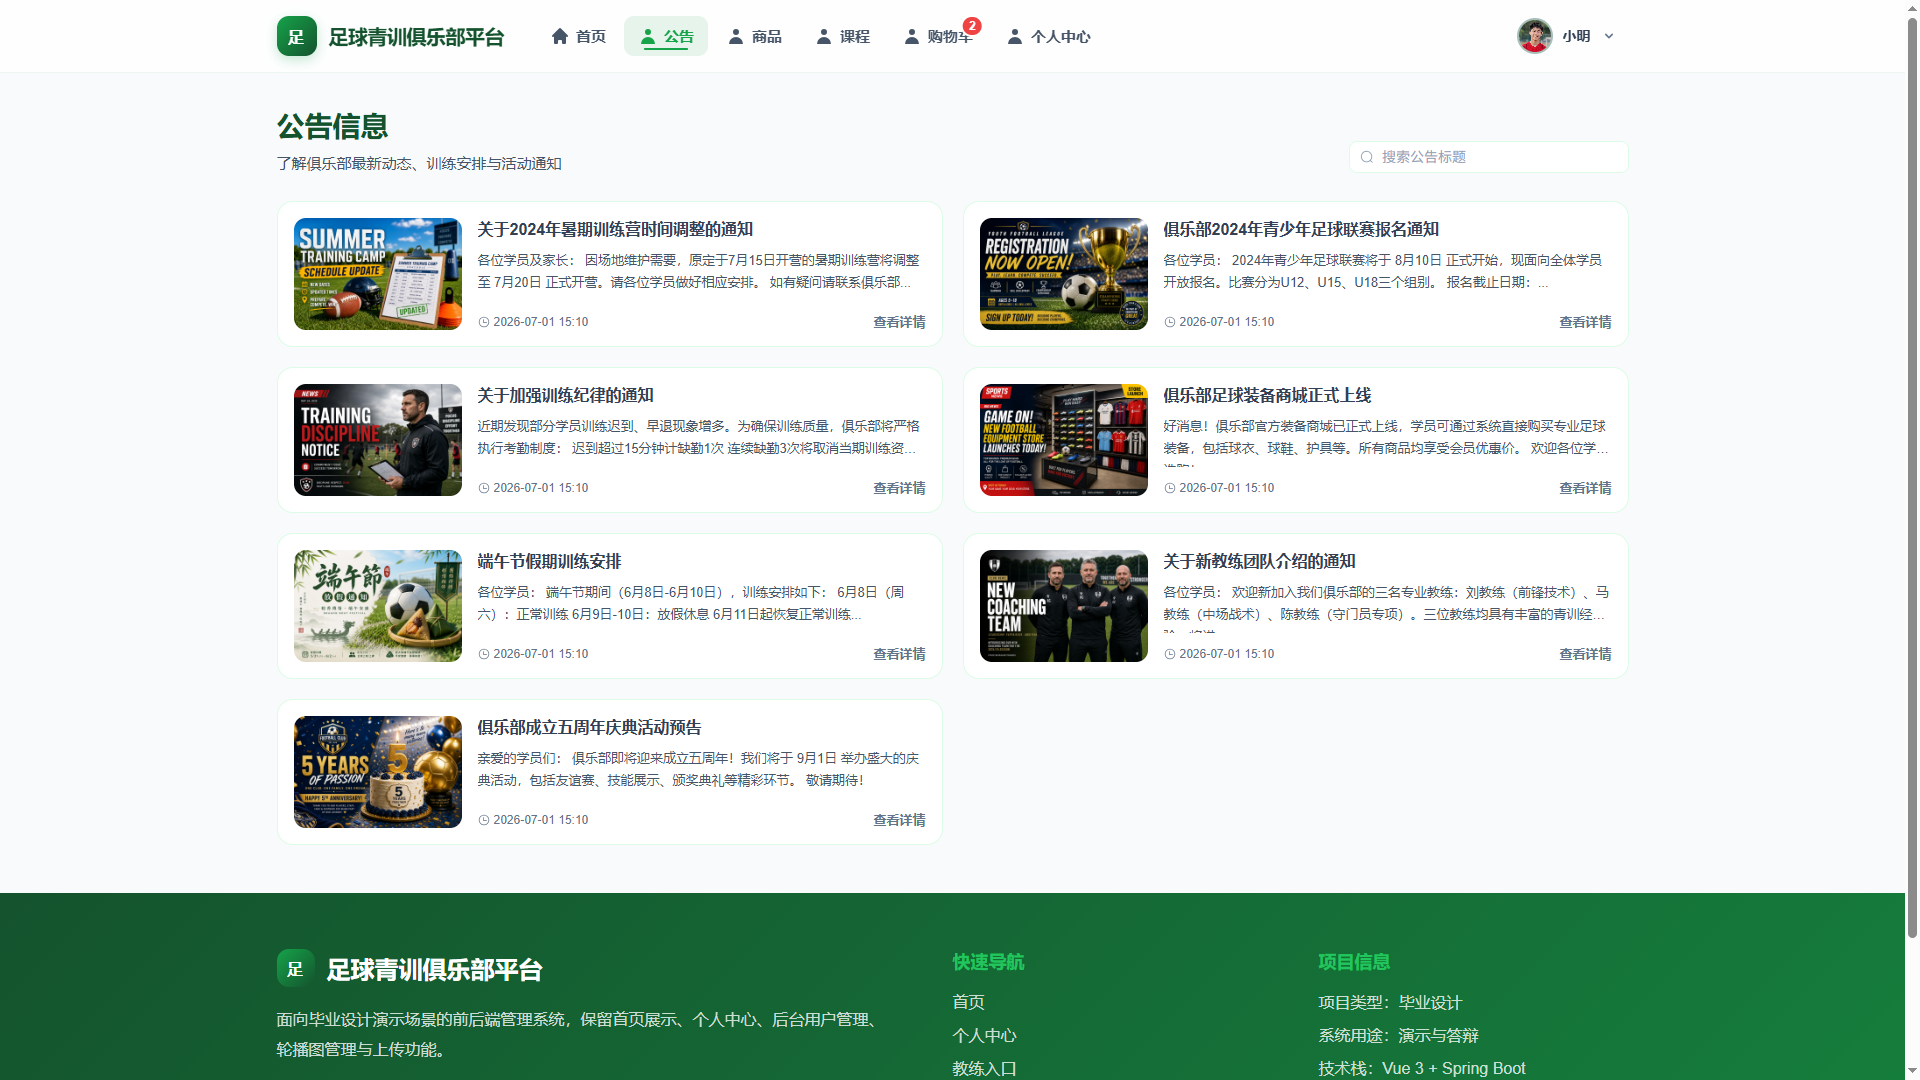Viewport: 1920px width, 1080px height.
Task: Click title 关于新教练团队介绍的通知
Action: pyautogui.click(x=1259, y=561)
